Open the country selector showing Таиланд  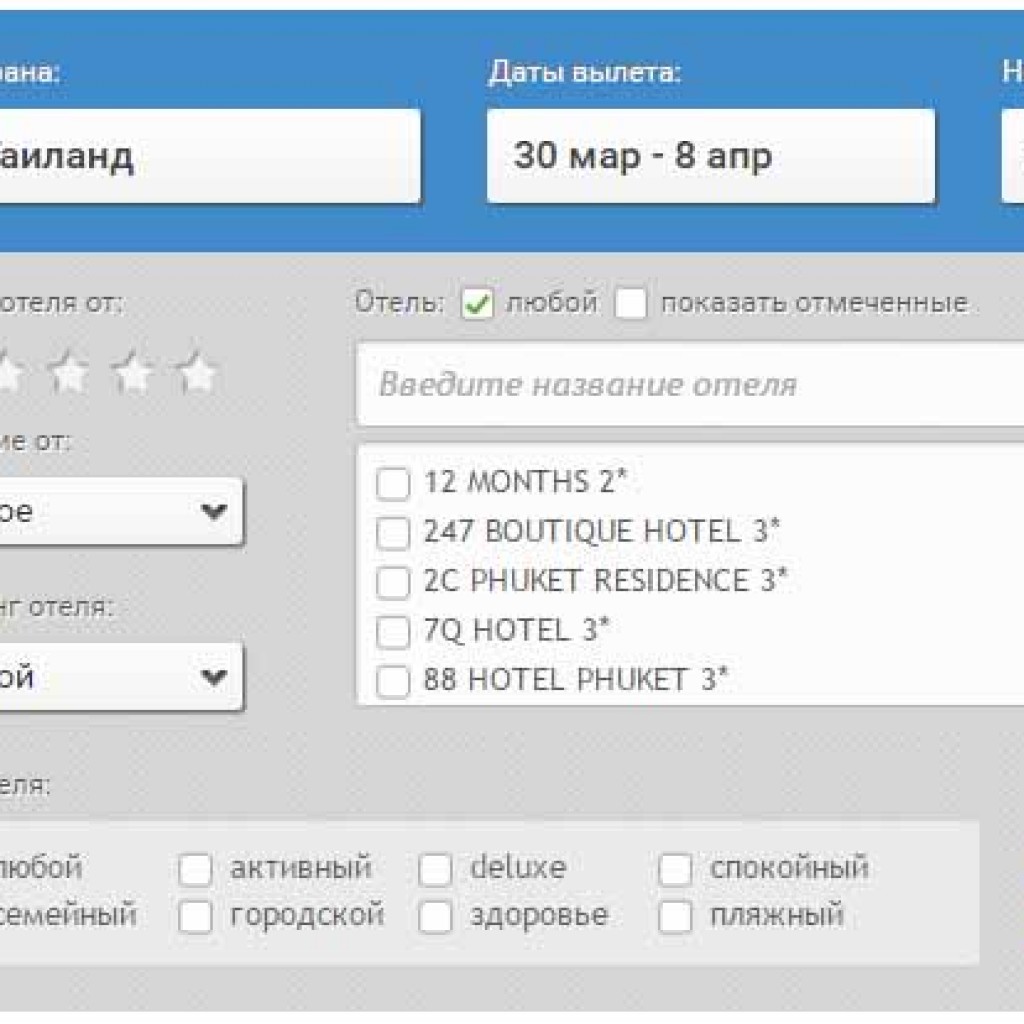[x=210, y=156]
